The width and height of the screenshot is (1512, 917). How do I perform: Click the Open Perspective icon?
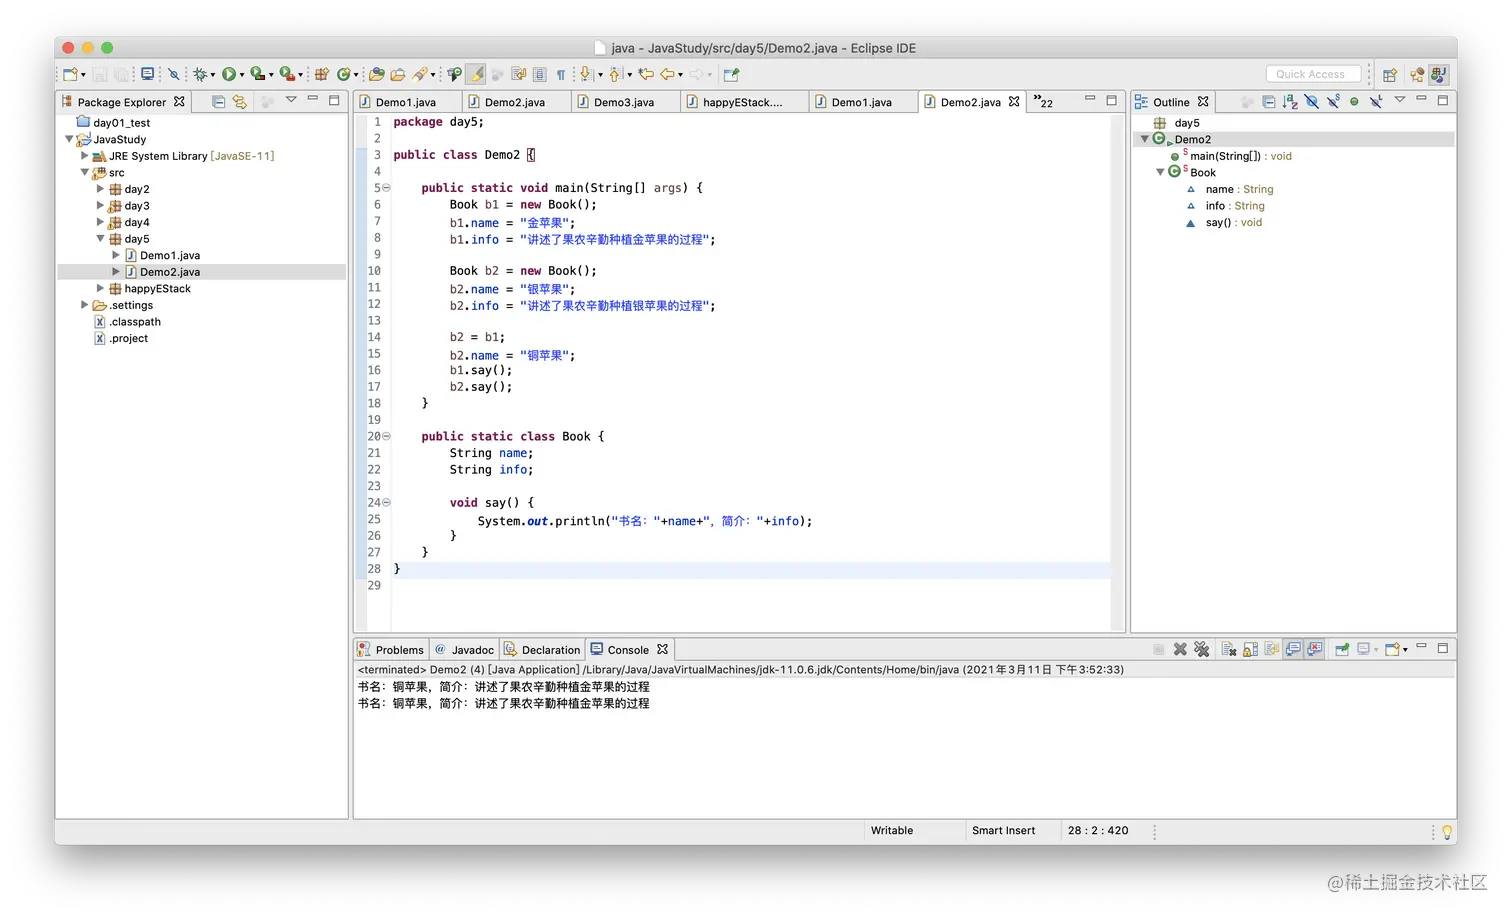pos(1390,74)
